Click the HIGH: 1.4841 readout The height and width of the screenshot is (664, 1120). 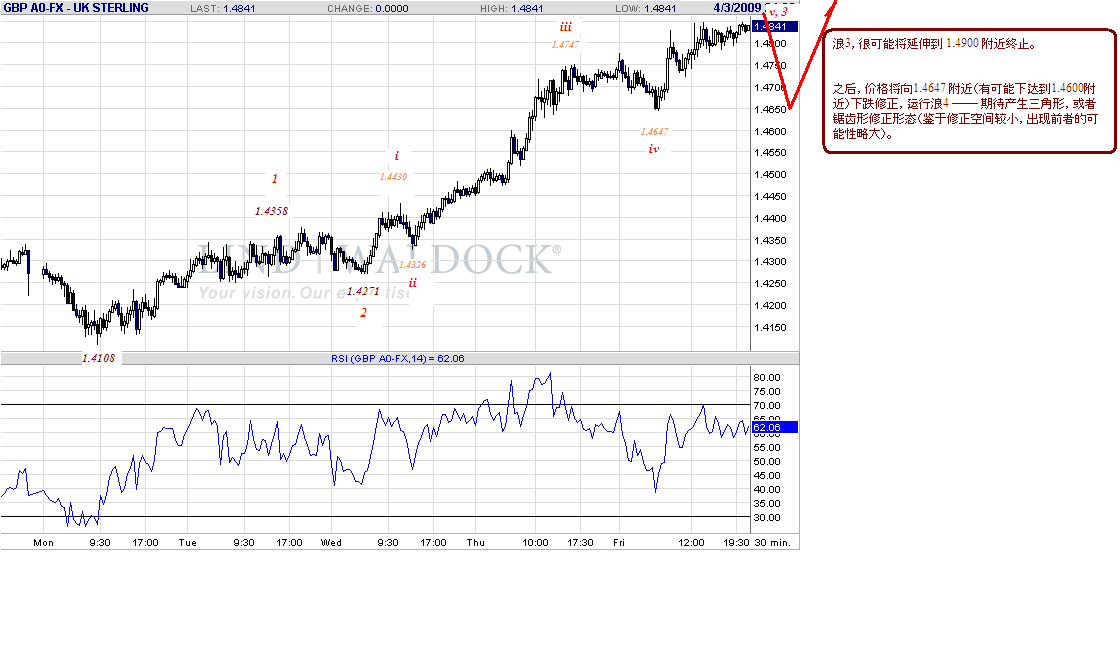(x=511, y=9)
